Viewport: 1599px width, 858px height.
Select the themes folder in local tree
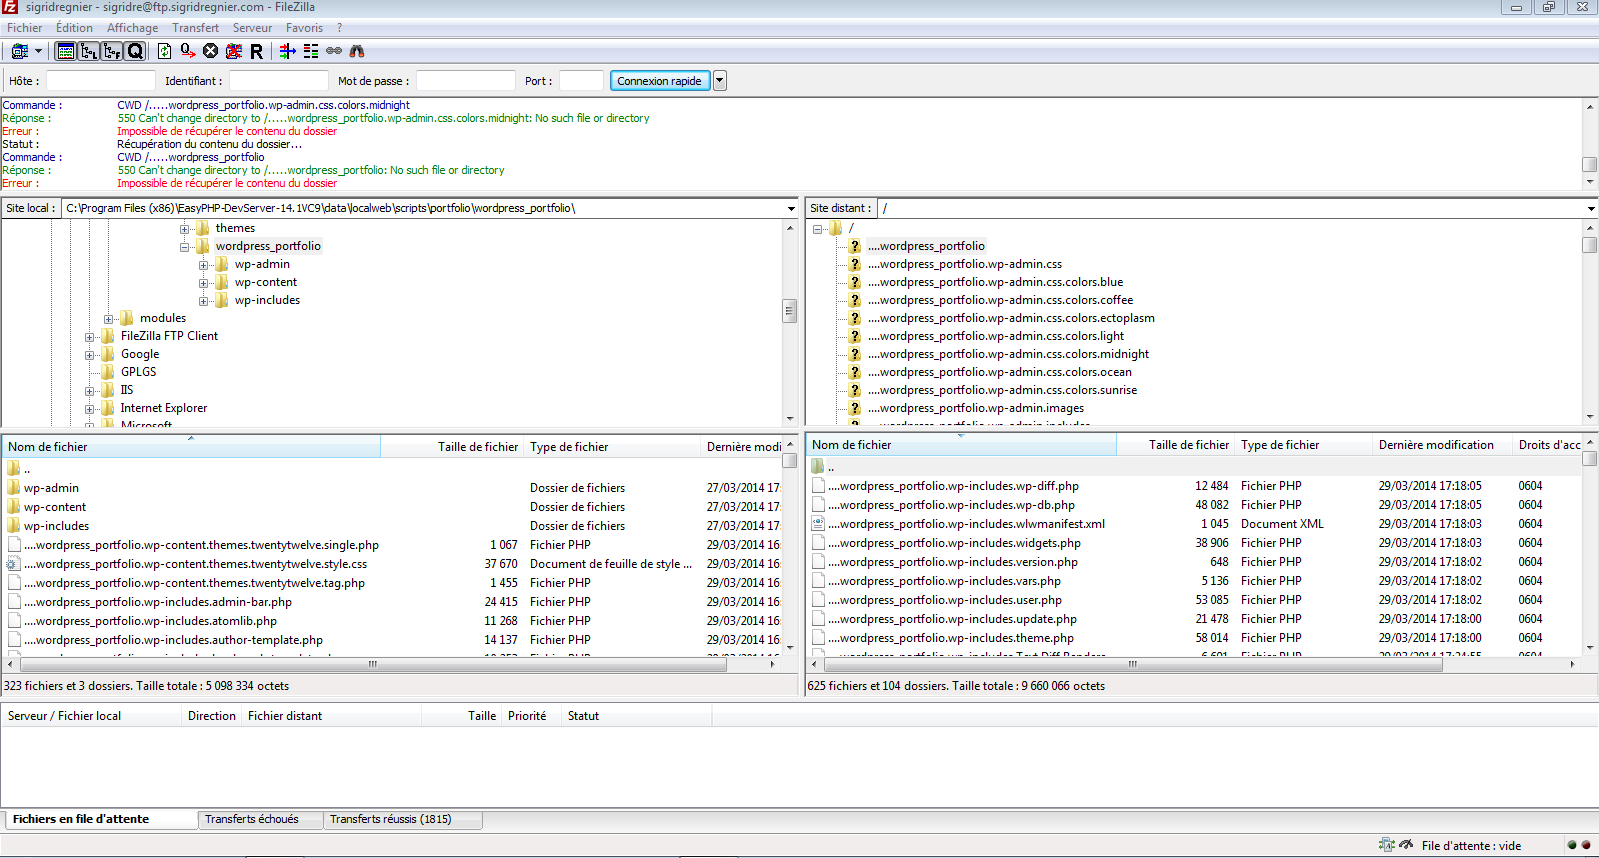click(x=235, y=228)
